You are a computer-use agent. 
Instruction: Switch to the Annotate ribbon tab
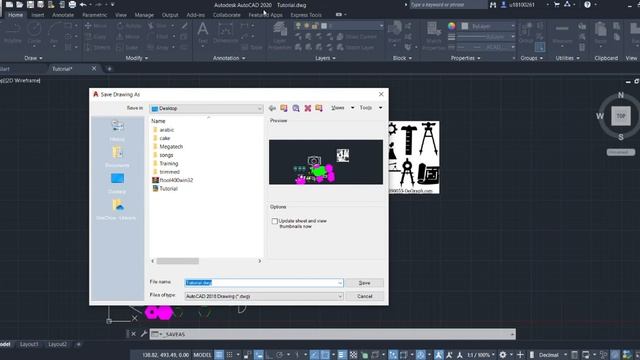point(63,15)
